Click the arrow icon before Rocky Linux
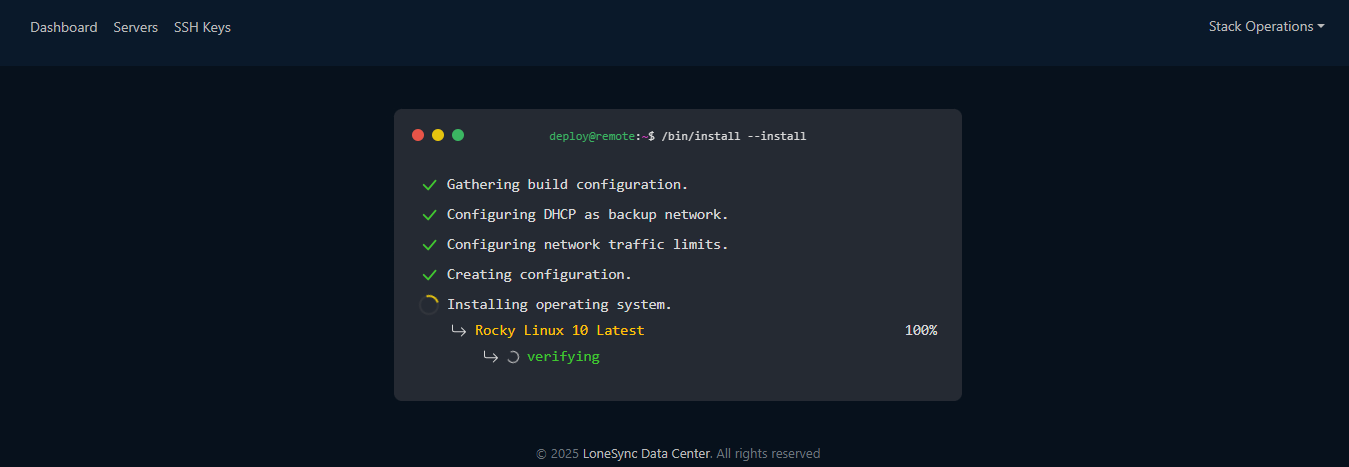 point(458,331)
